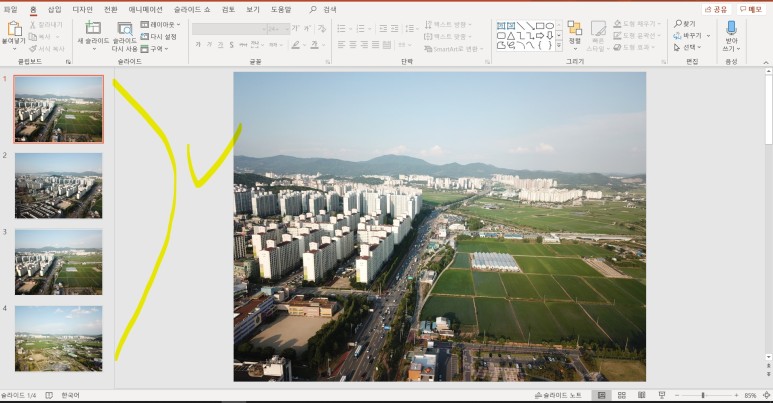The width and height of the screenshot is (773, 403).
Task: Collapse the ribbon chevron
Action: pyautogui.click(x=766, y=62)
